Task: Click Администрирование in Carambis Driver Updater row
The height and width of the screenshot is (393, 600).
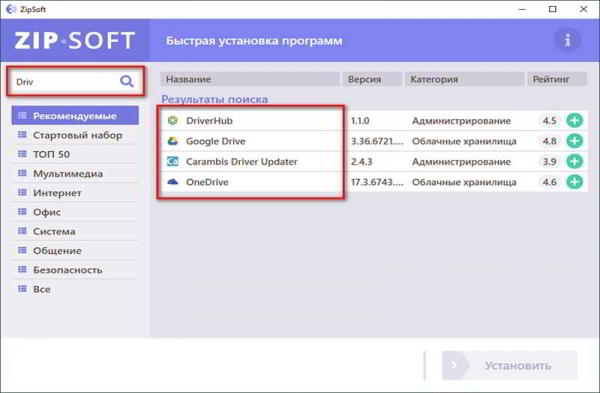Action: [461, 161]
